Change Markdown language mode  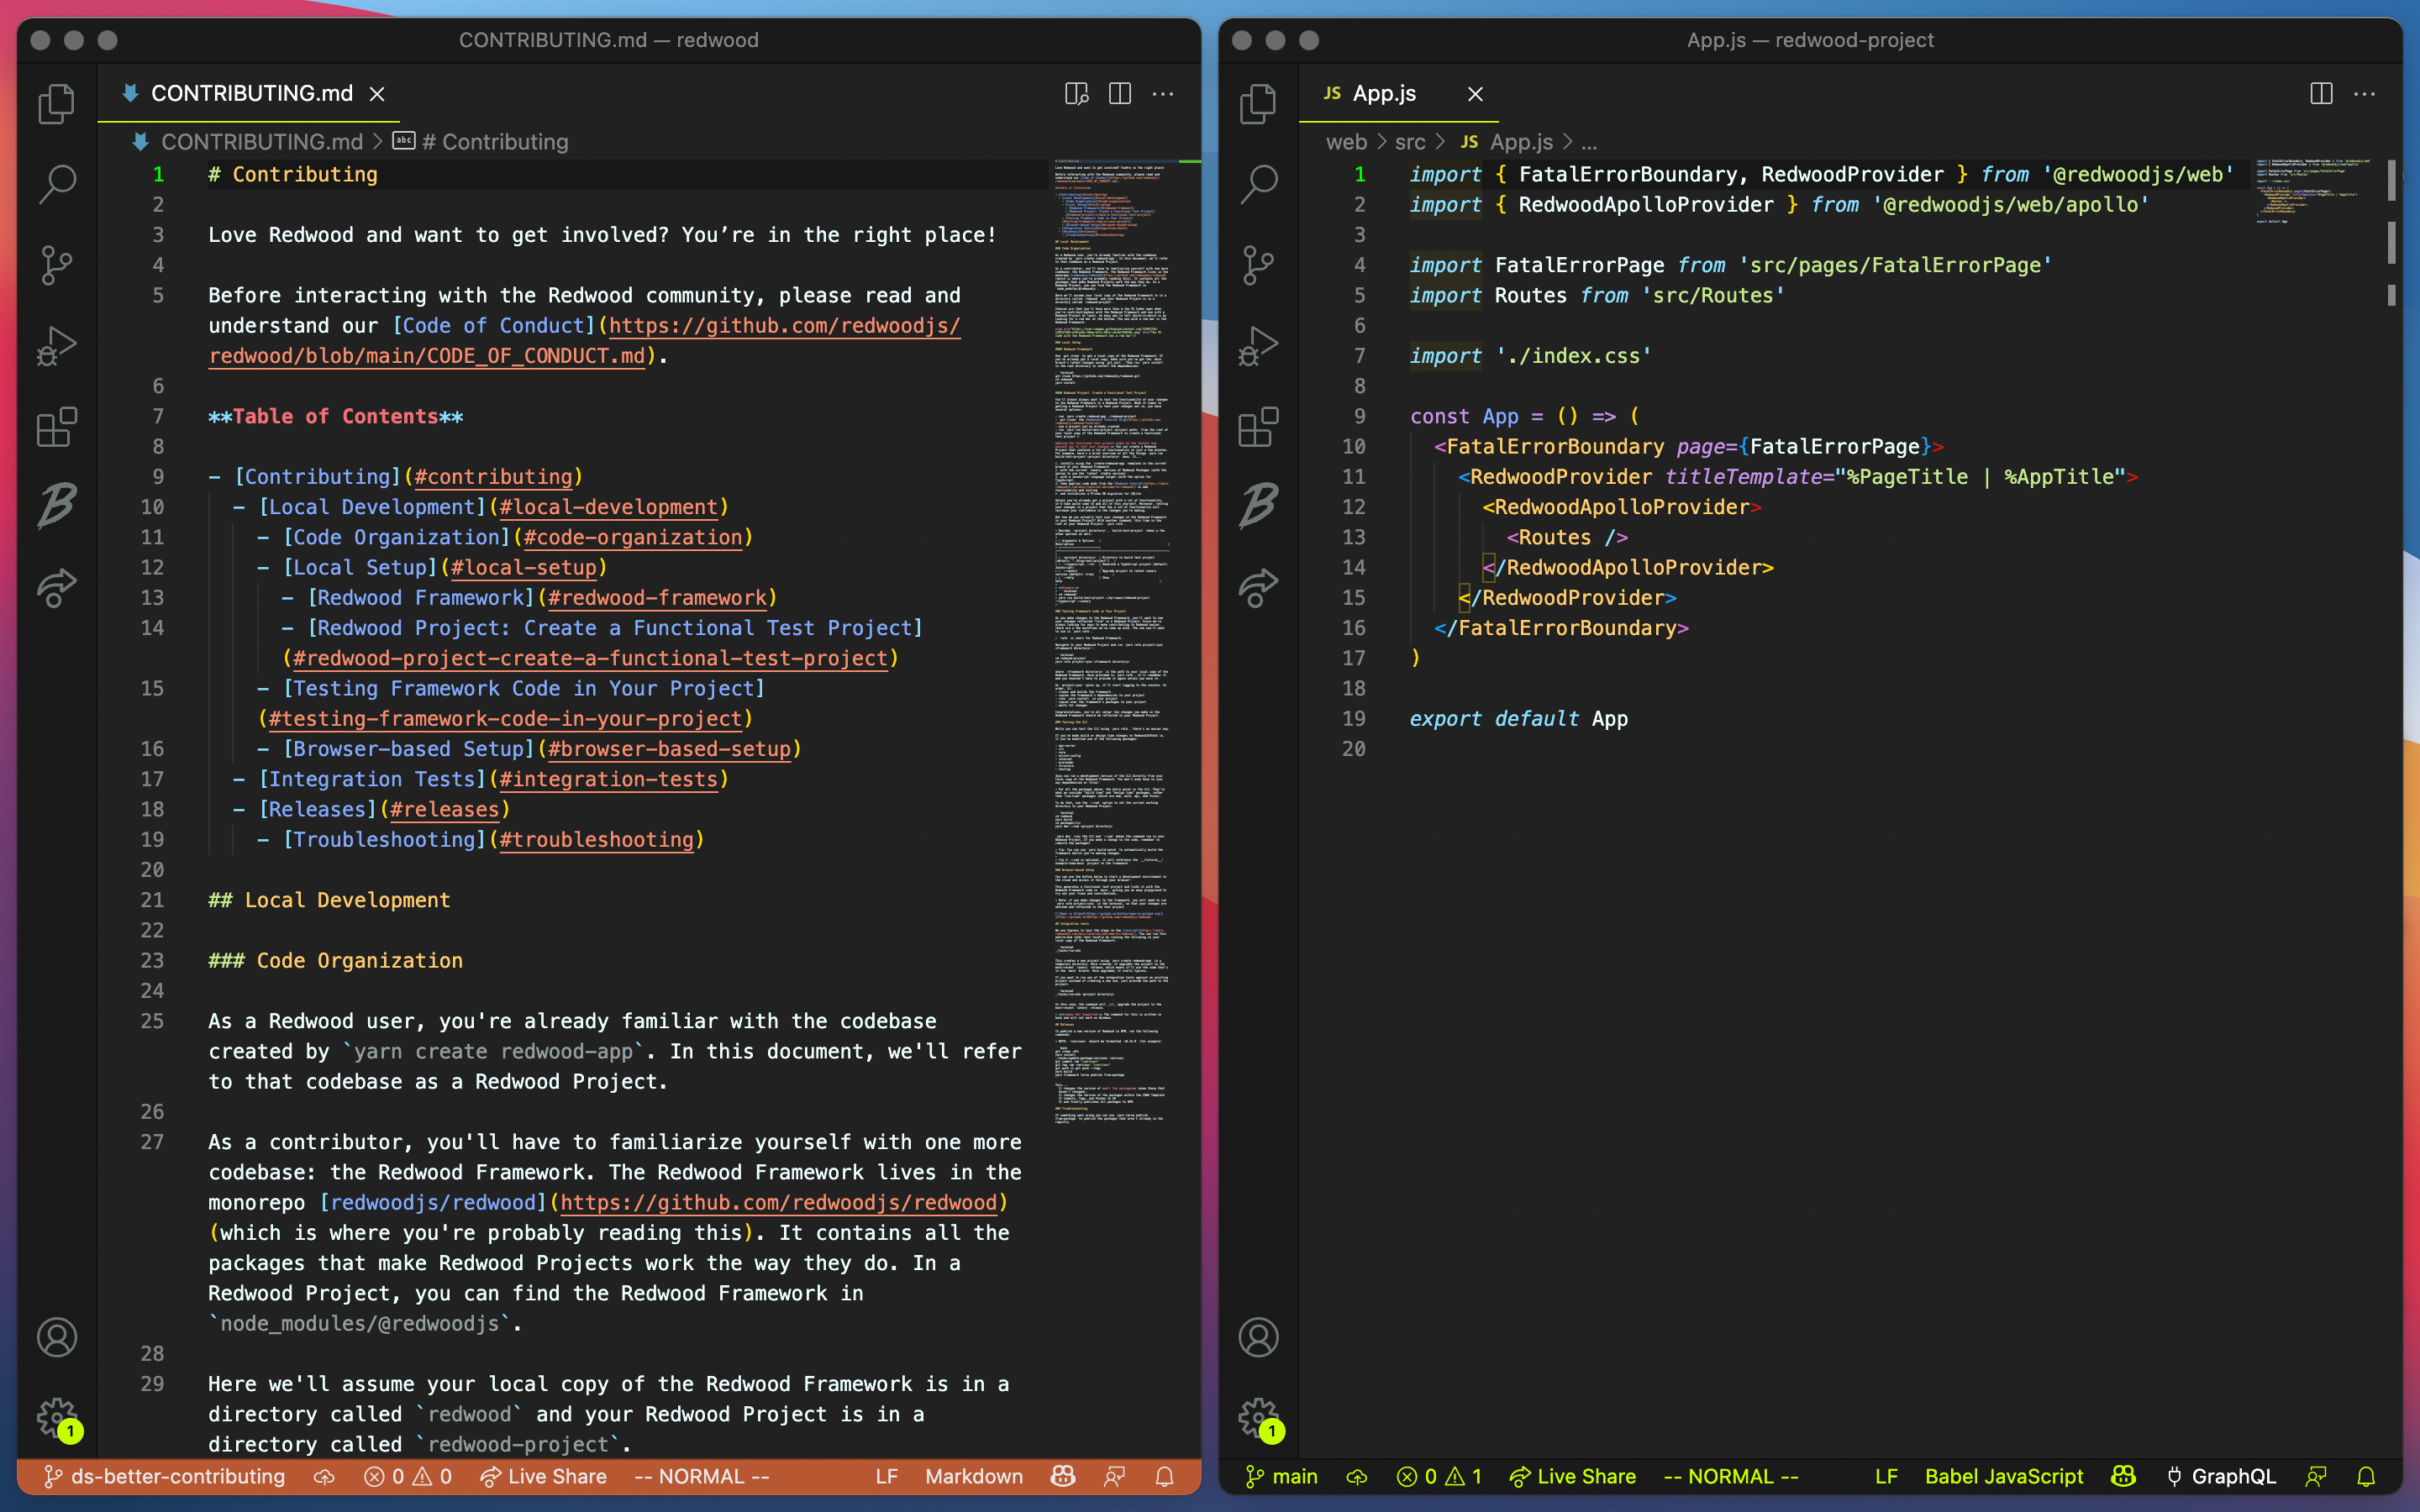point(974,1477)
